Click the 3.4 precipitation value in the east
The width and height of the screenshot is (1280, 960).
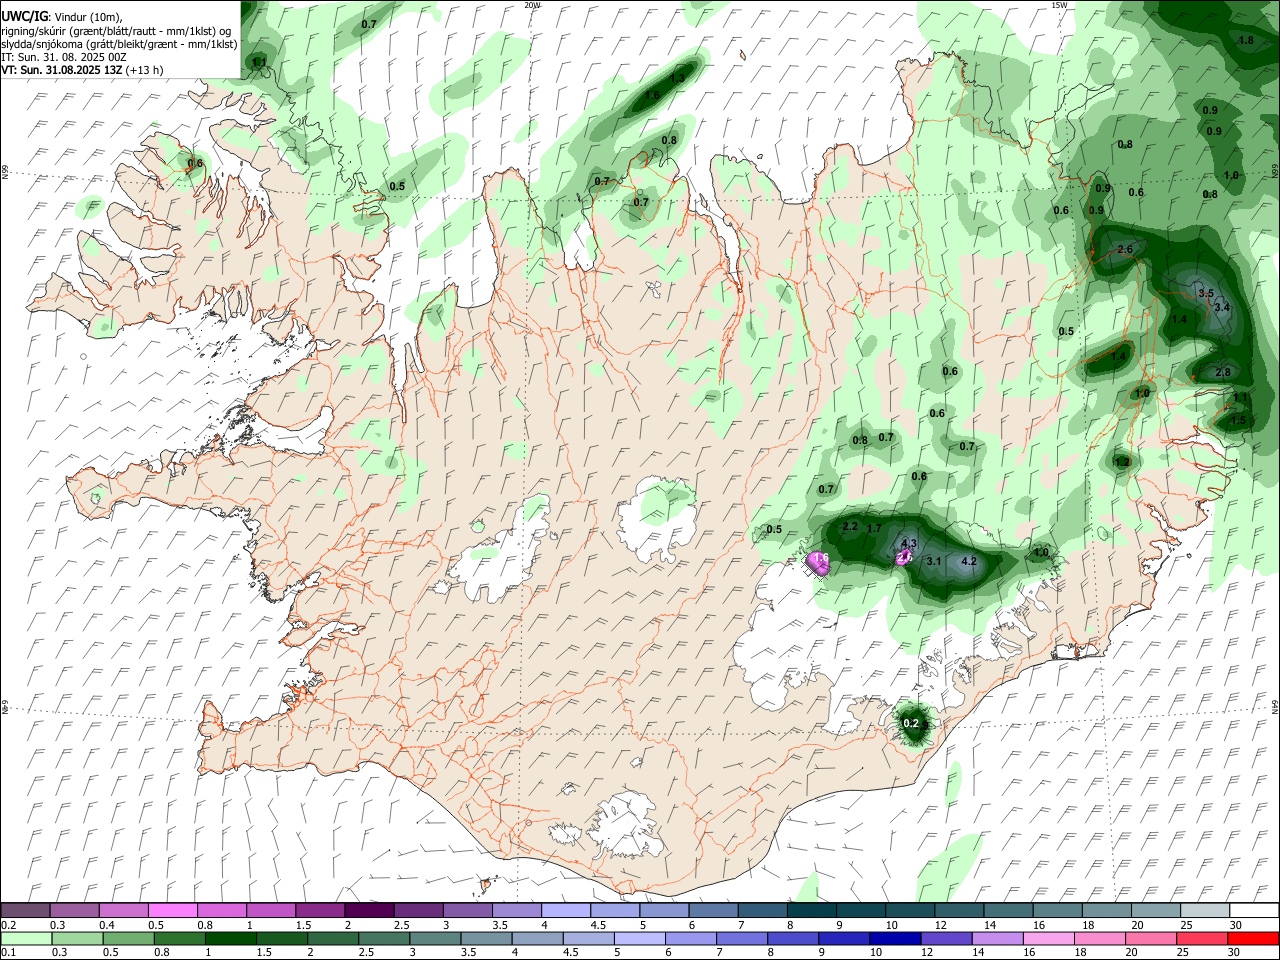(x=1222, y=307)
